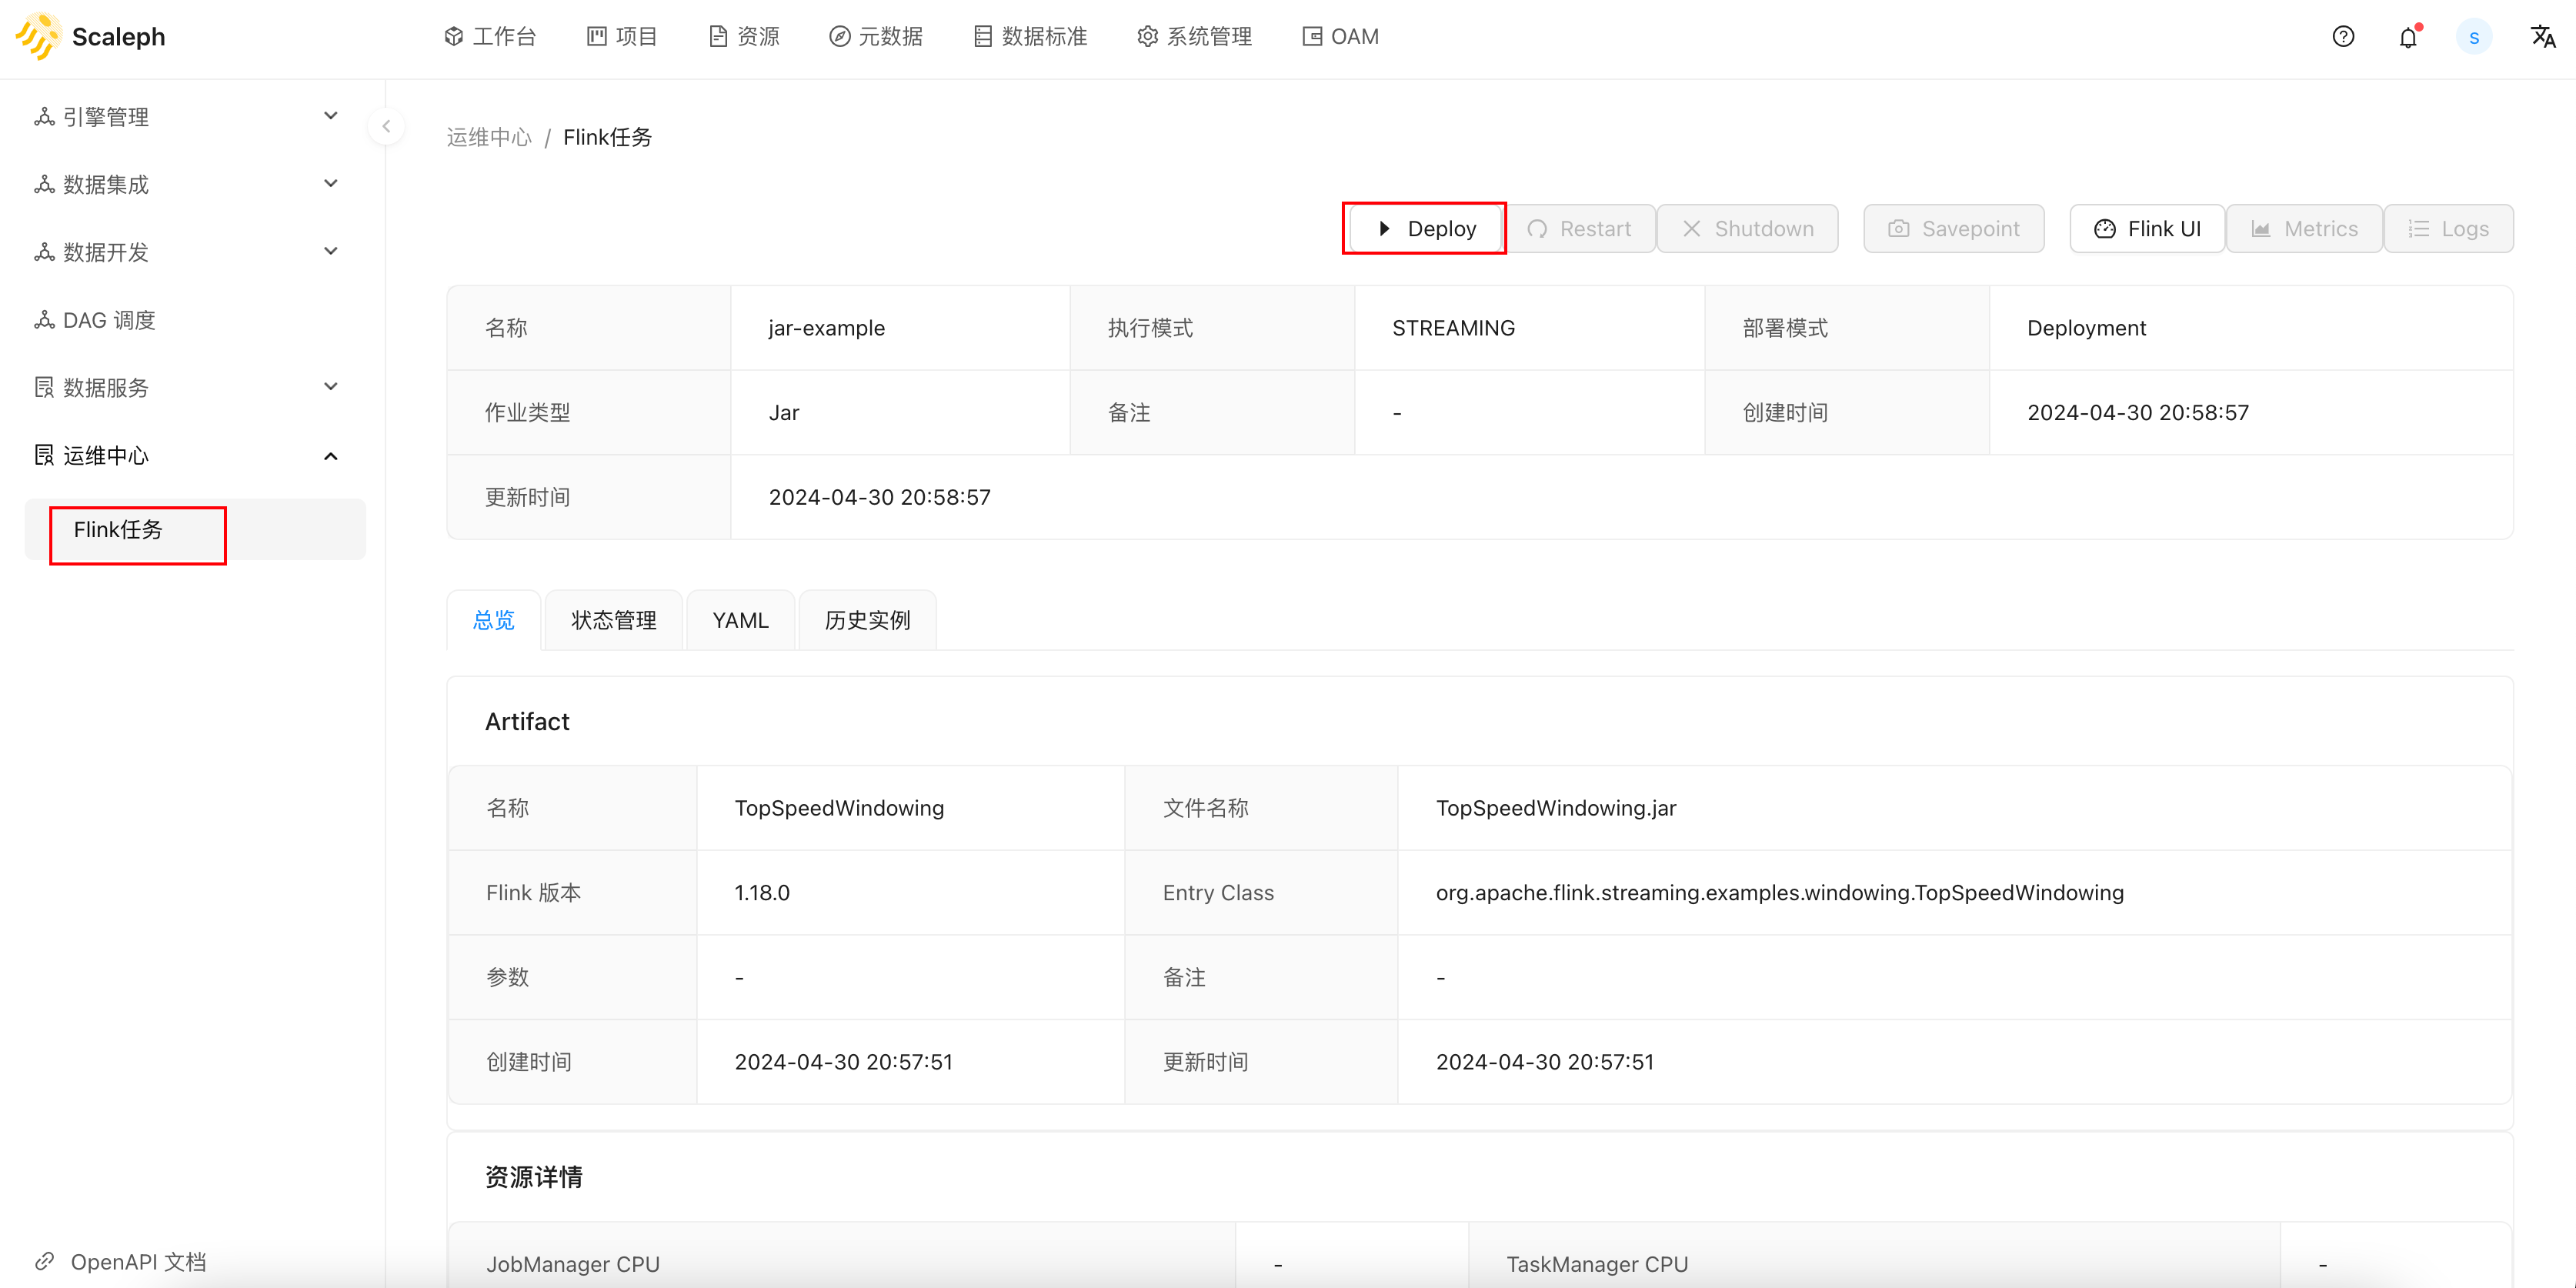Click the Entry Class value text
The image size is (2576, 1288).
point(1779,892)
